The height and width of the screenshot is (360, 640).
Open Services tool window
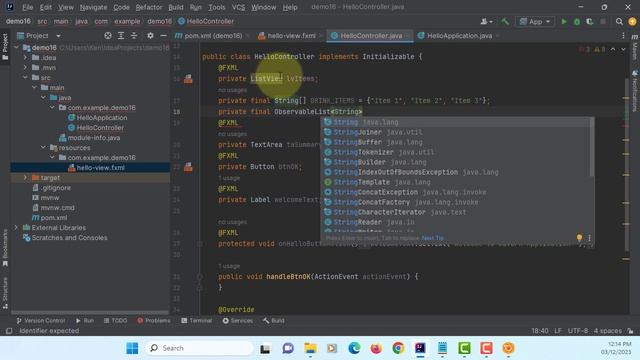point(238,320)
